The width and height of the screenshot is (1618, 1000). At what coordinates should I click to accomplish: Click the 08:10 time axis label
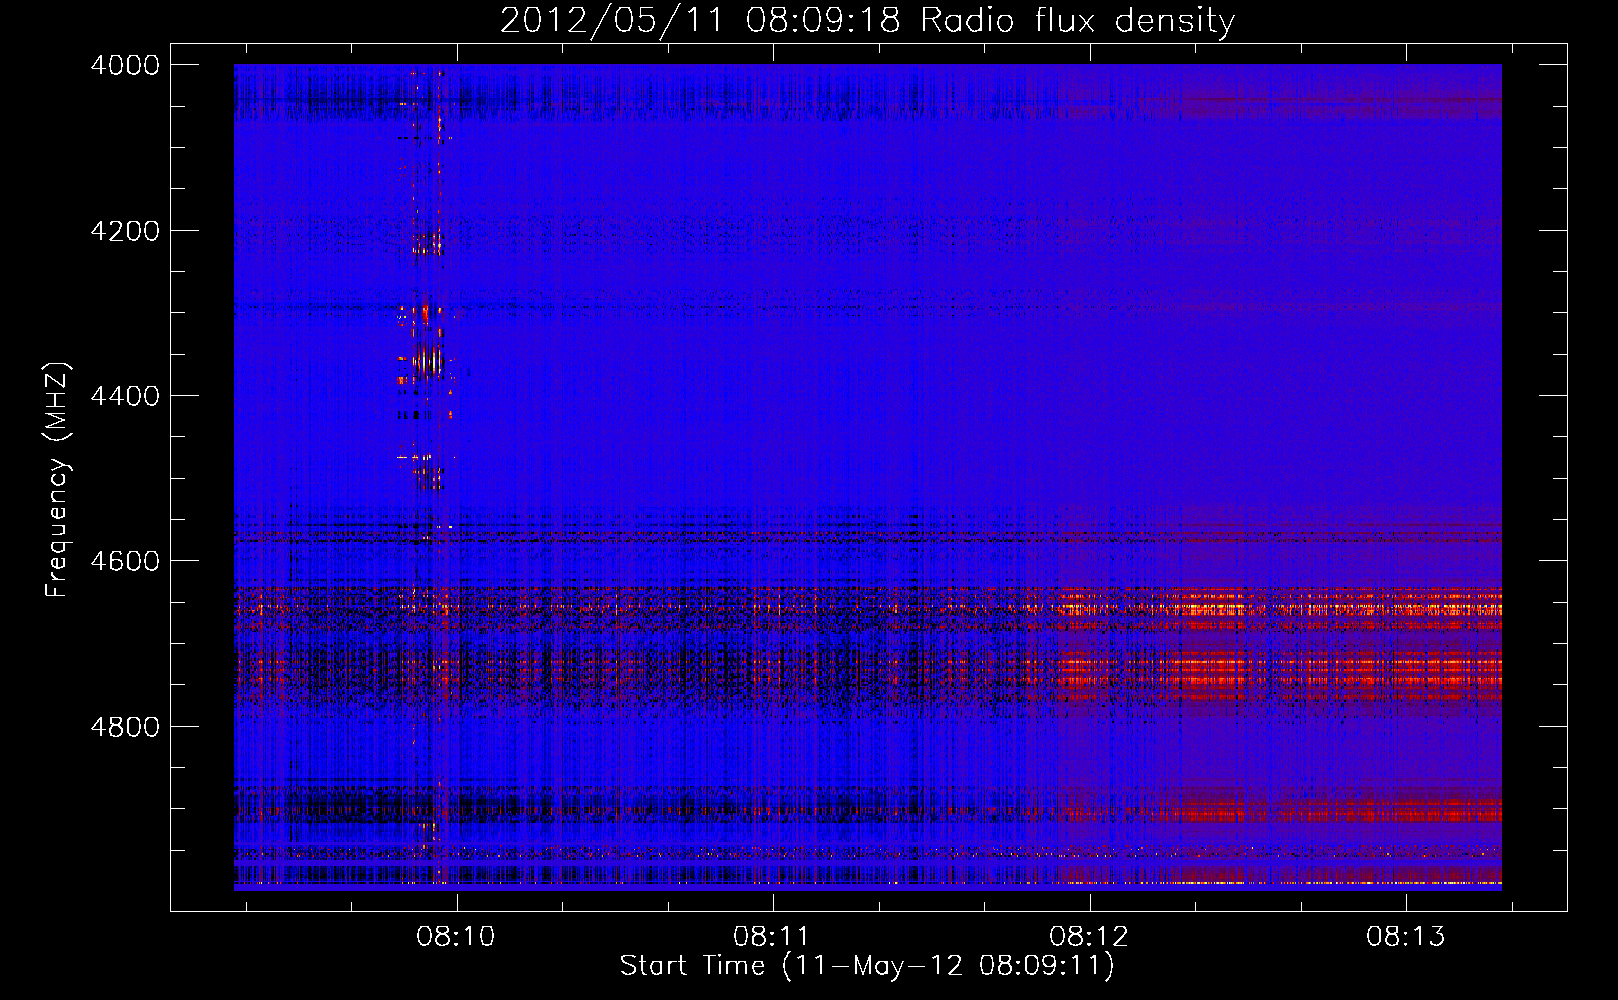point(455,936)
